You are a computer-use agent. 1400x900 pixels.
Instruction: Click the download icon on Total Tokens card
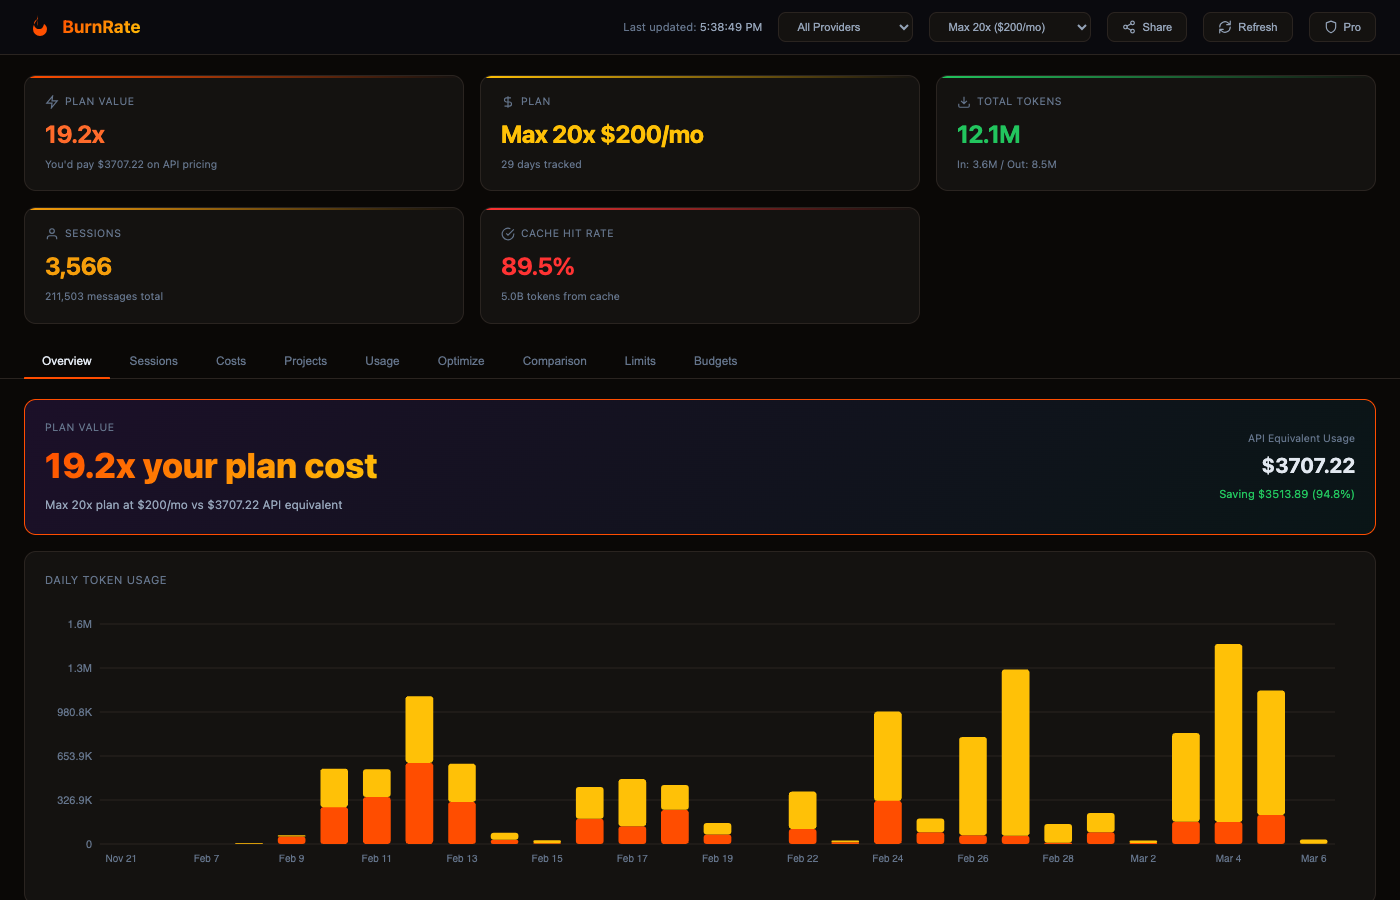pos(963,101)
